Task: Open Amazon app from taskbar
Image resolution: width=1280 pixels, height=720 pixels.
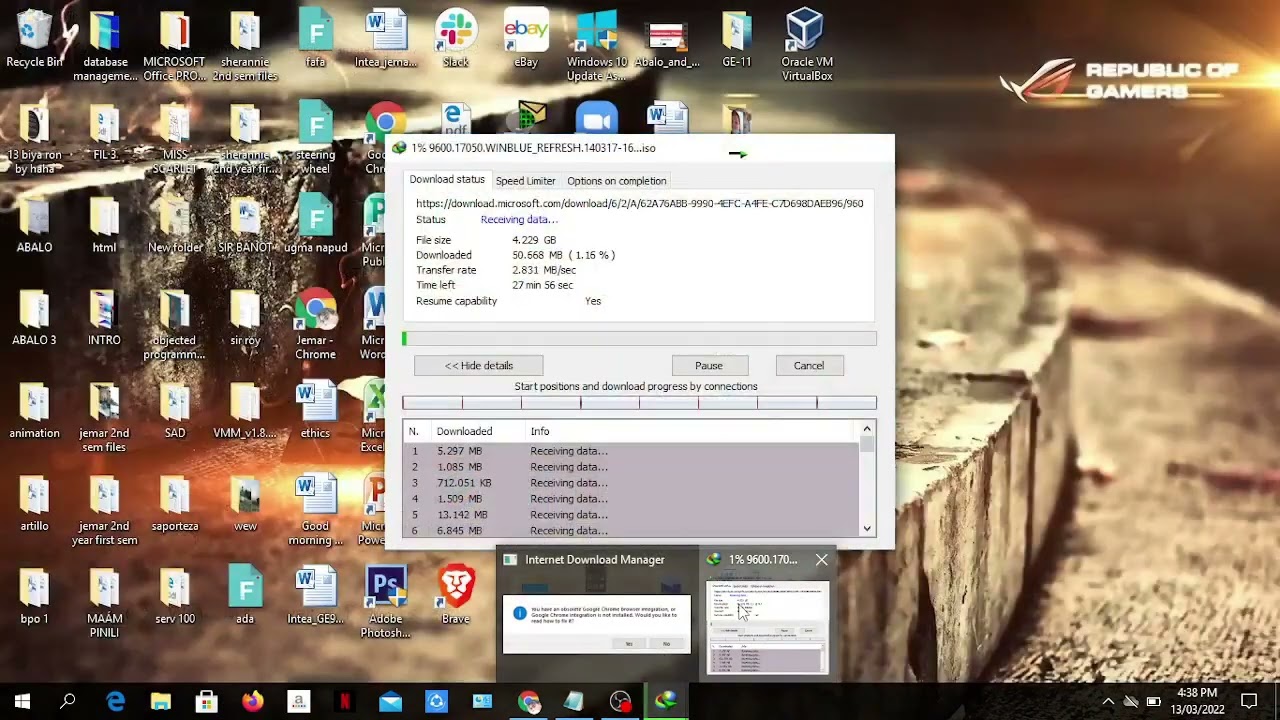Action: click(298, 702)
